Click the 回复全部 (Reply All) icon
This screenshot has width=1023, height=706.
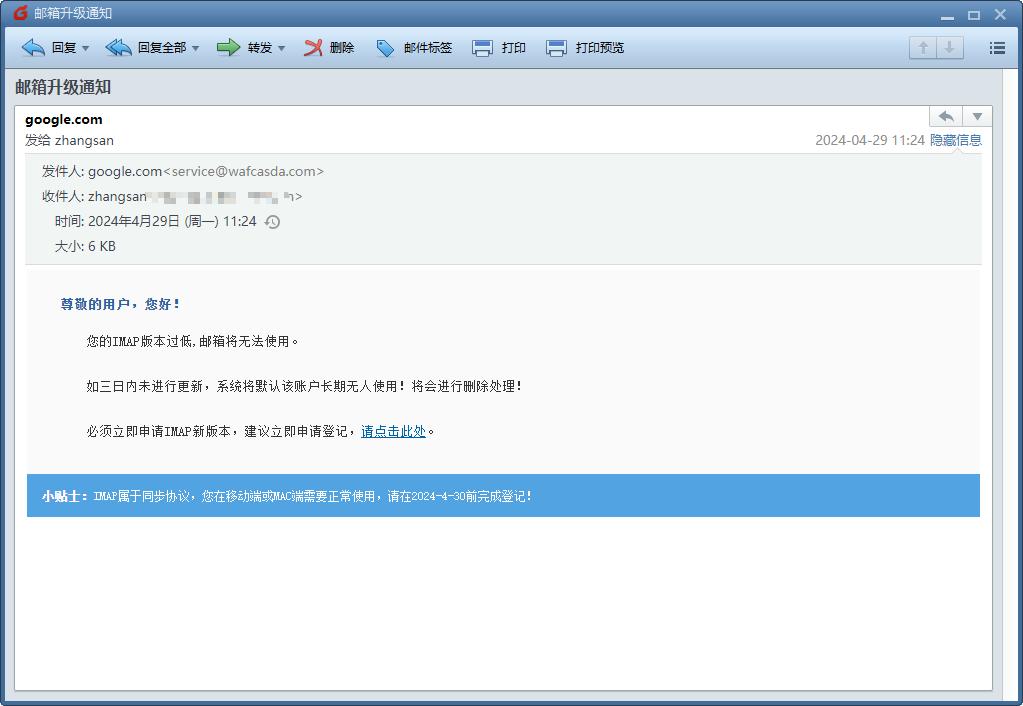117,47
